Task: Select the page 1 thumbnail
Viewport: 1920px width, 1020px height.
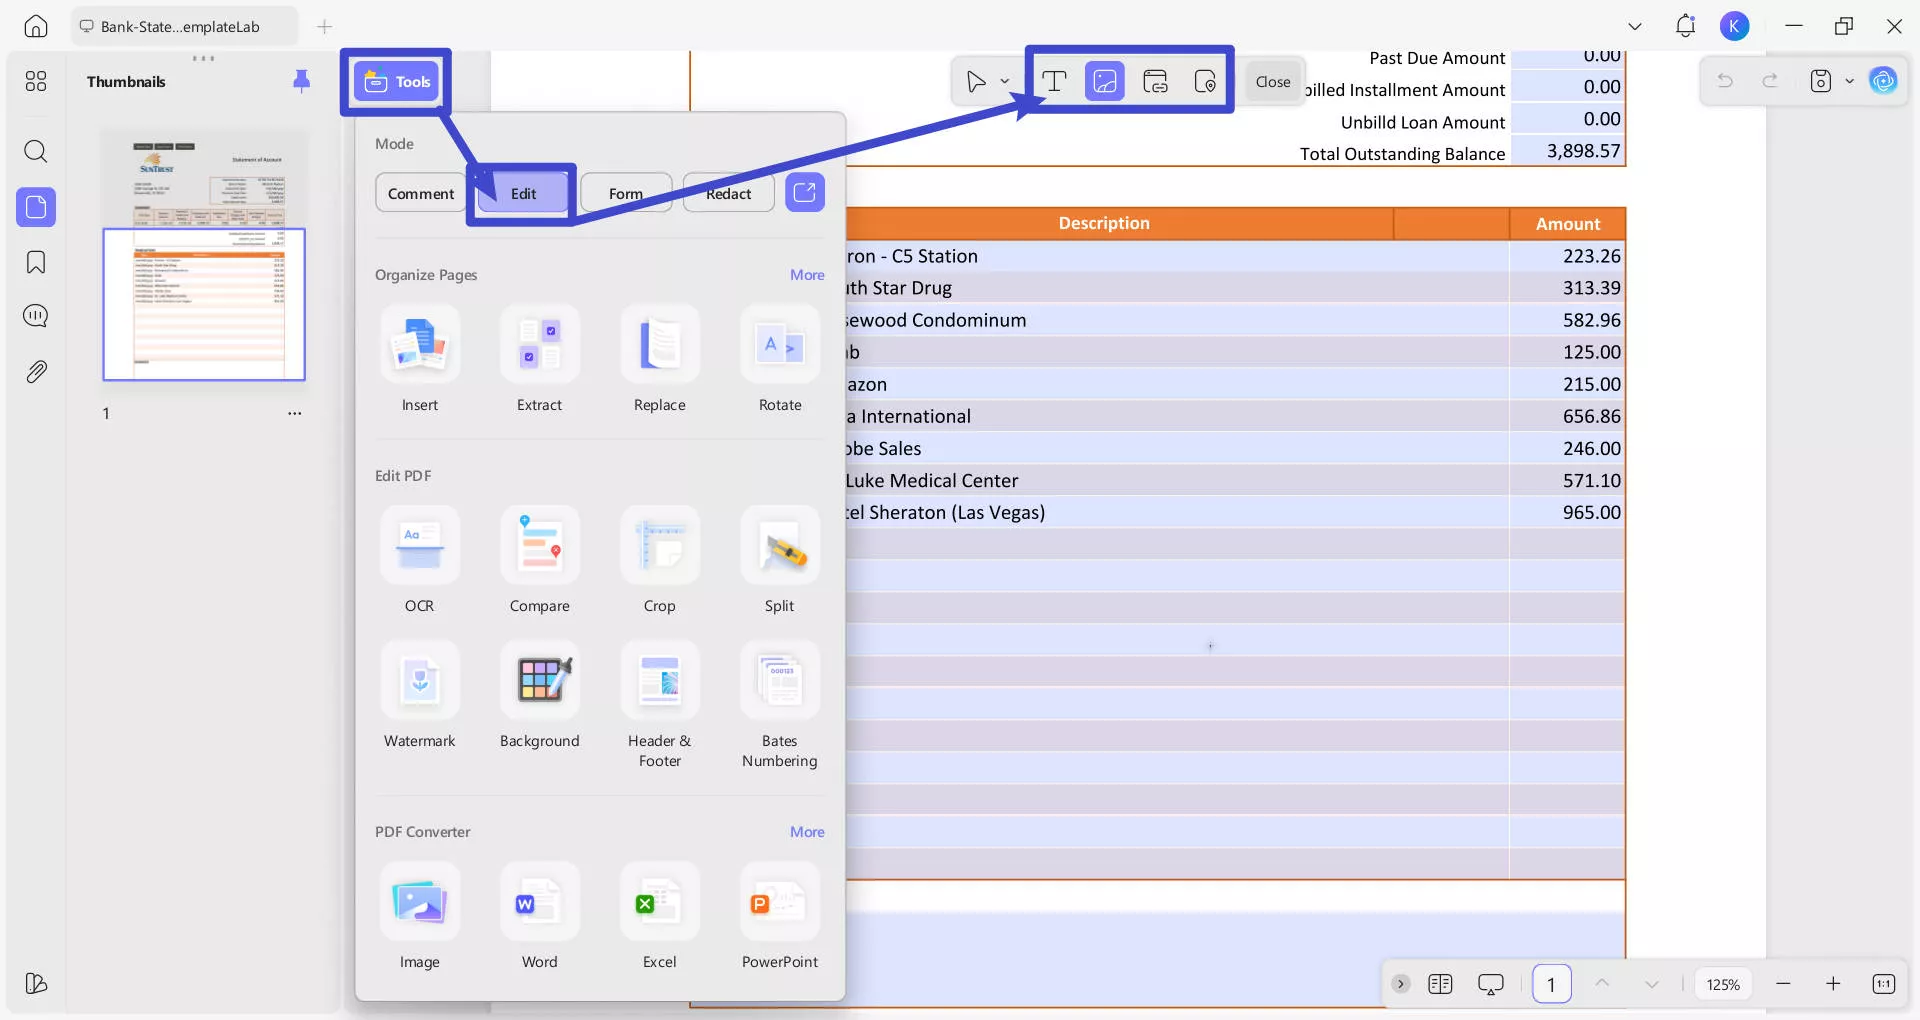Action: 204,304
